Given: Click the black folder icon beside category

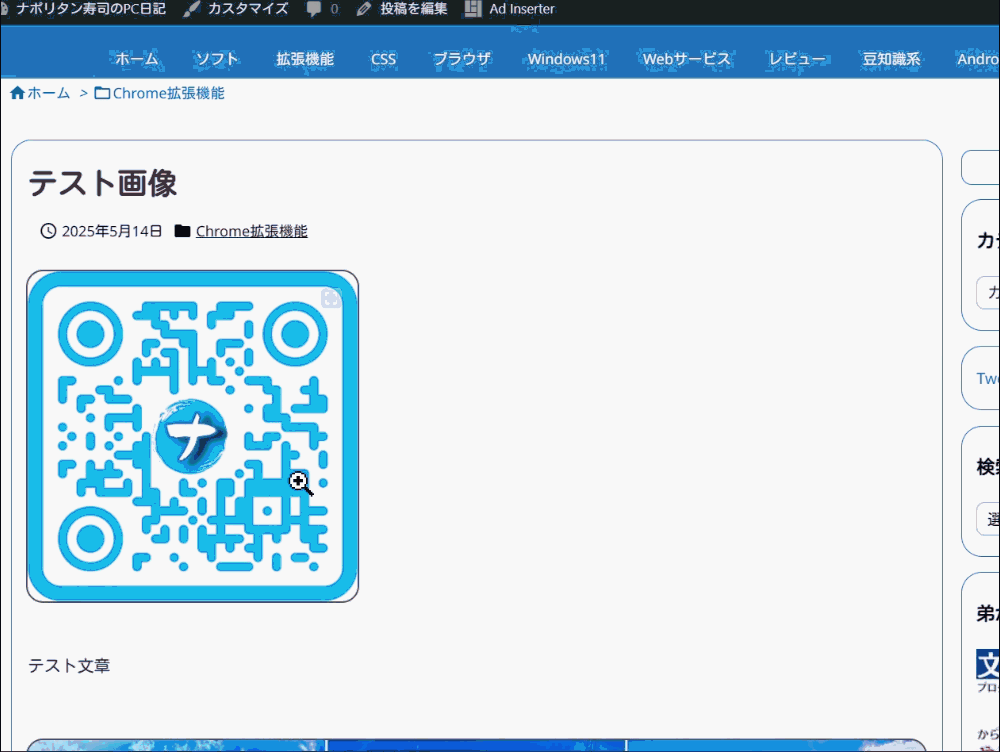Looking at the screenshot, I should click(x=182, y=231).
